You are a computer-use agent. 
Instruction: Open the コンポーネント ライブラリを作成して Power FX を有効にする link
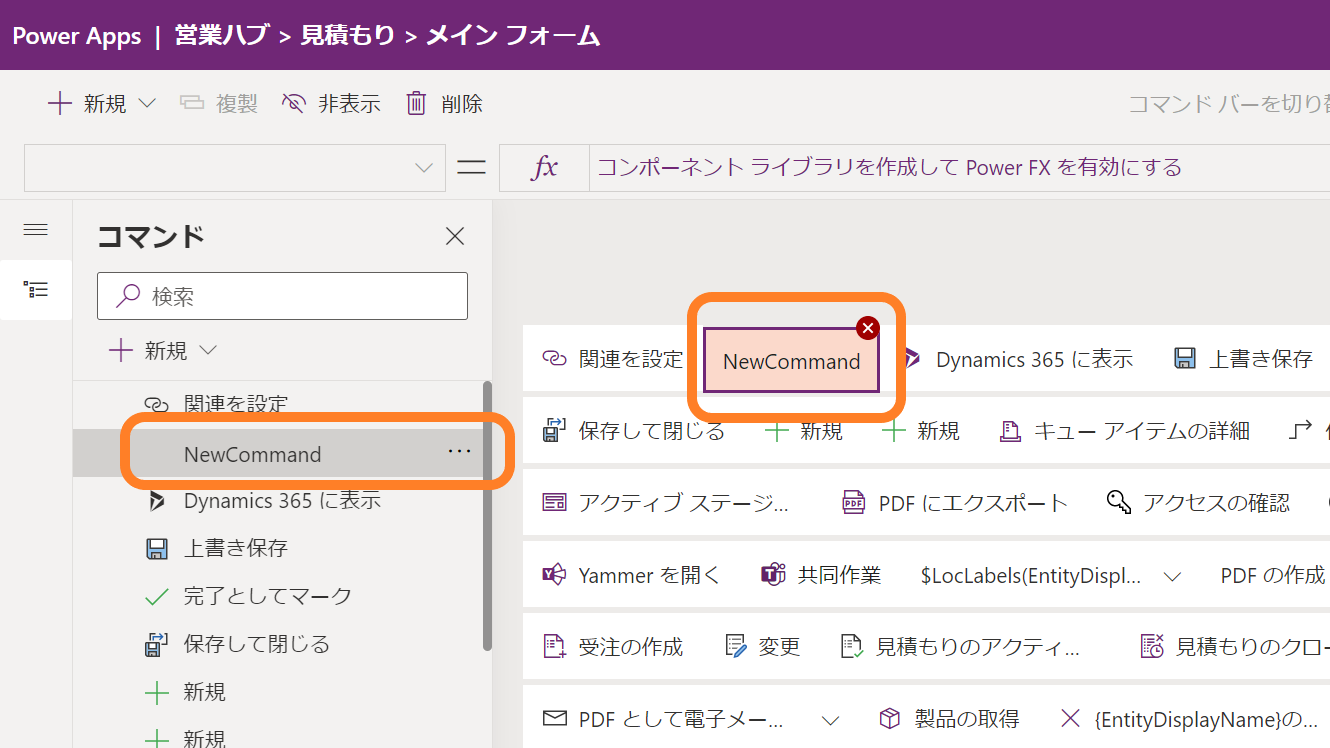tap(889, 167)
